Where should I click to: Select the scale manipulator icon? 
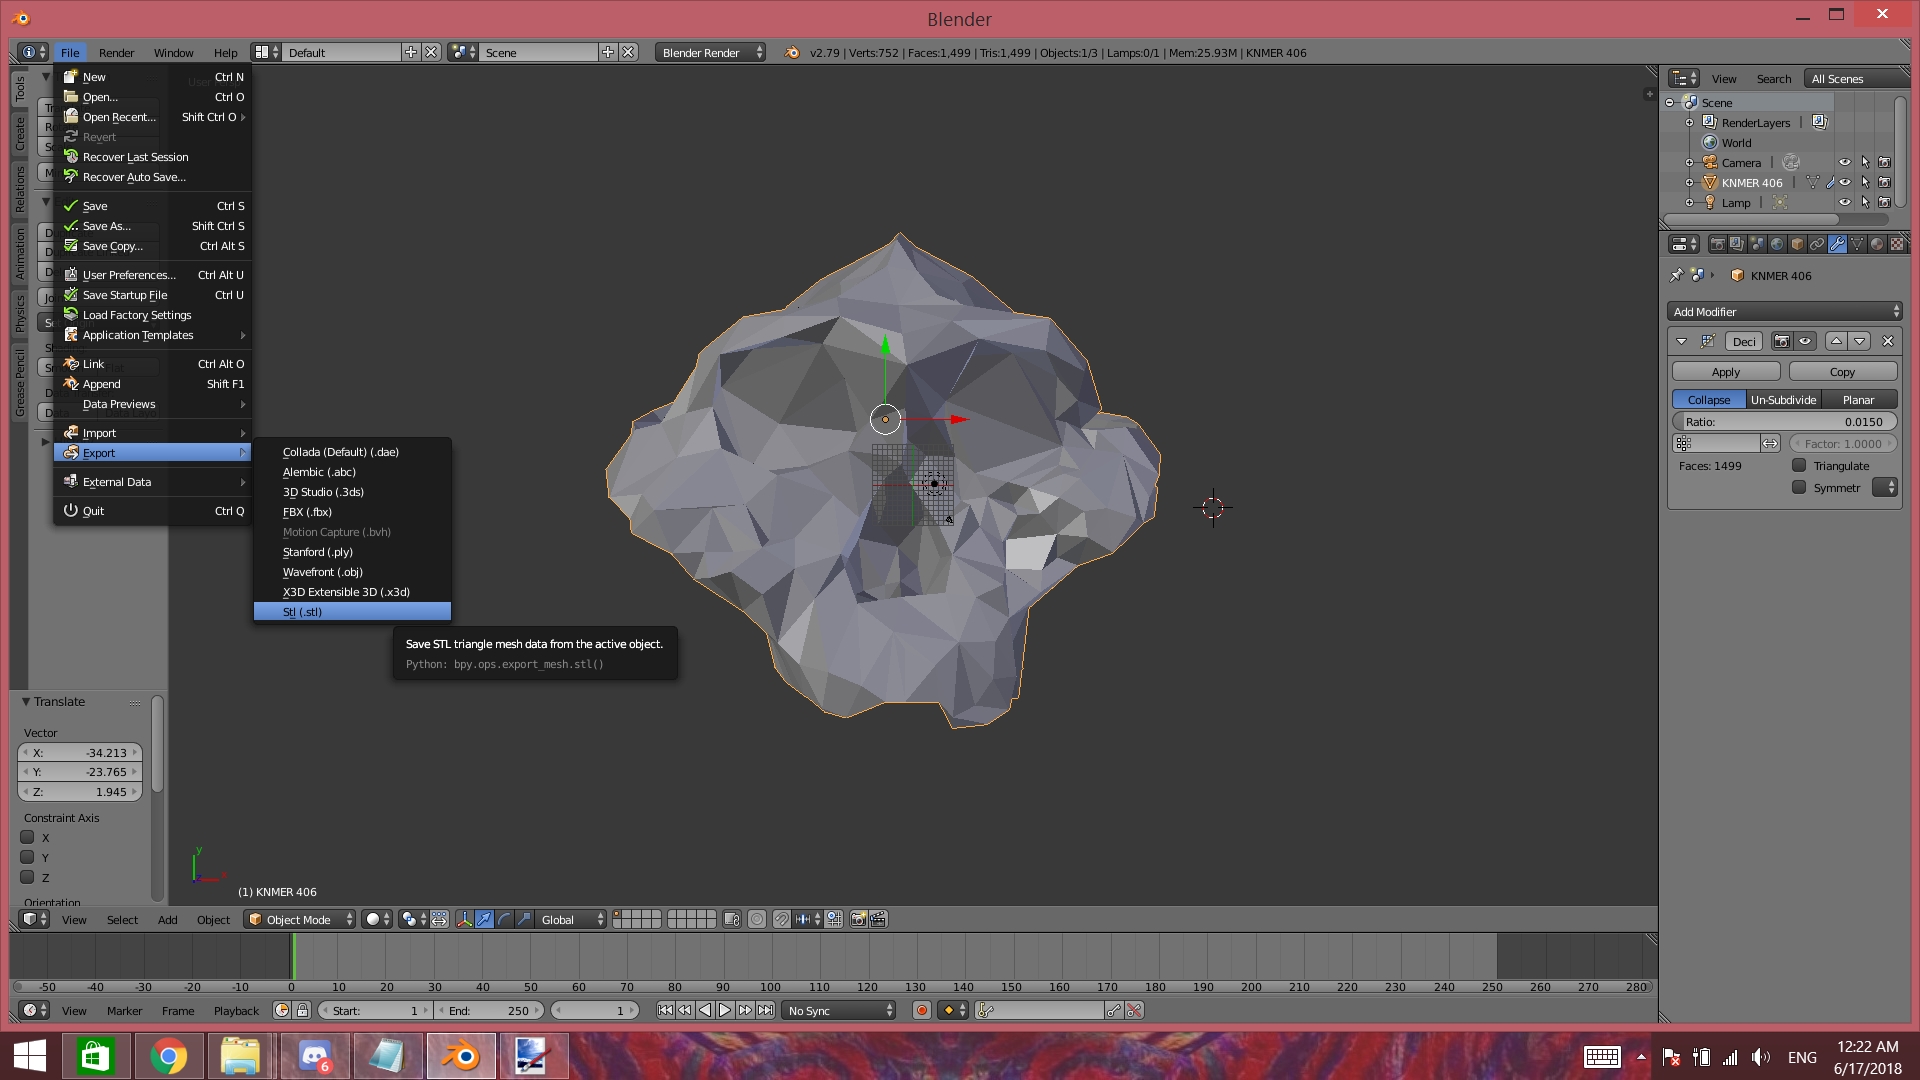pos(524,919)
